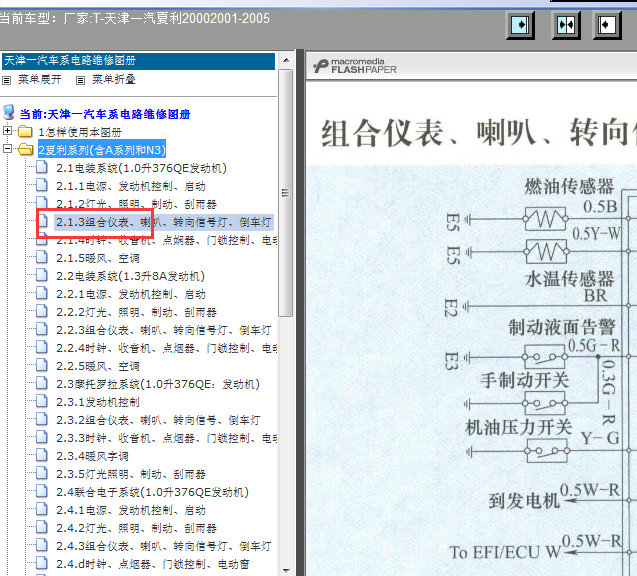Click the left-pane expand arrow button in the header

[520, 25]
